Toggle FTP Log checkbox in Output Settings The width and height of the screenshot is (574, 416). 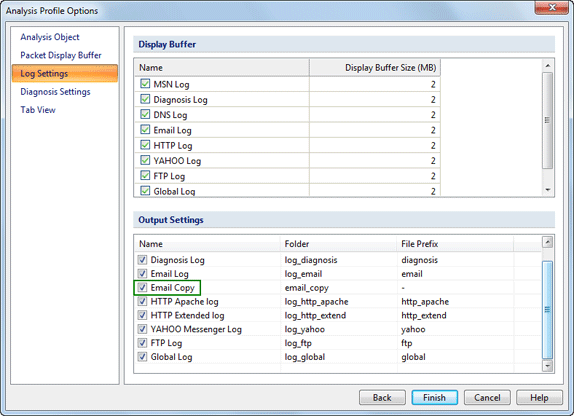(x=142, y=343)
